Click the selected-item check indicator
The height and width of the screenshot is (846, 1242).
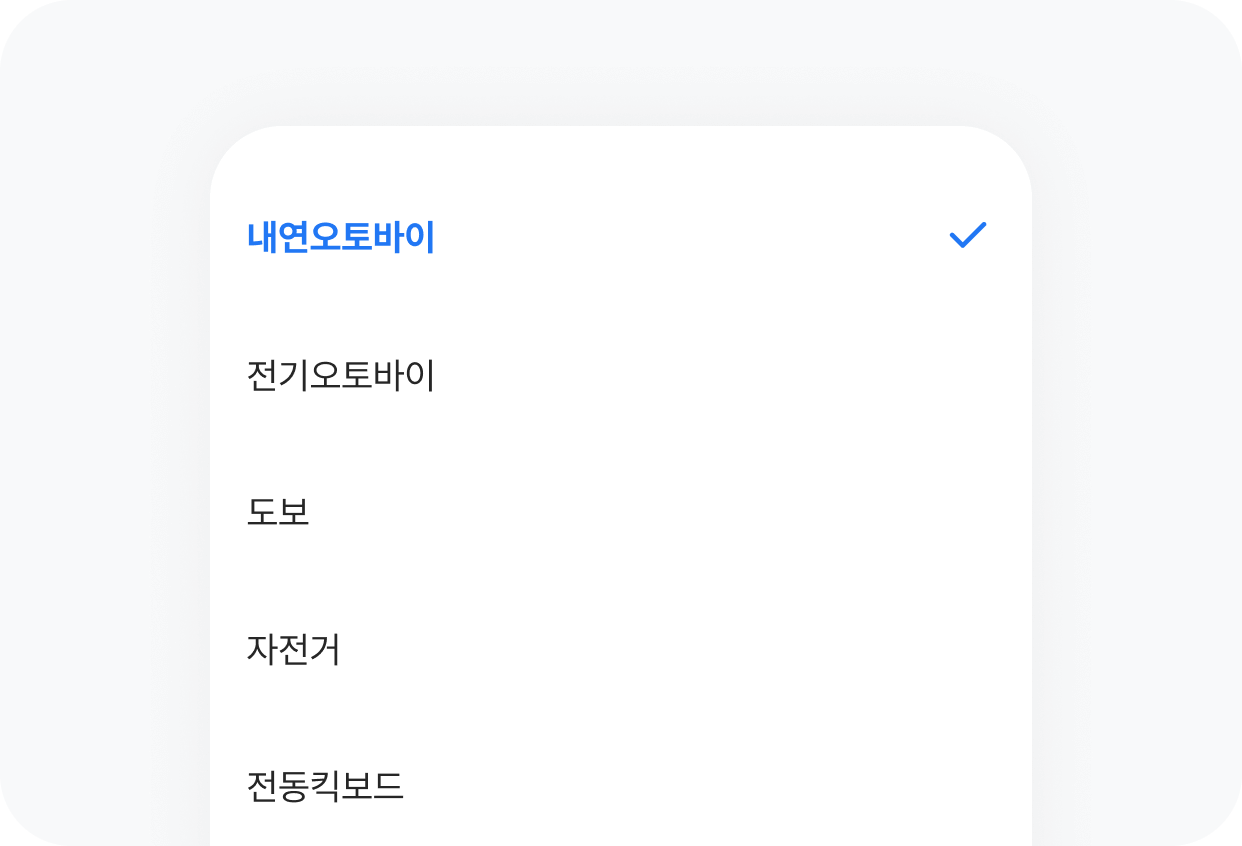(967, 236)
